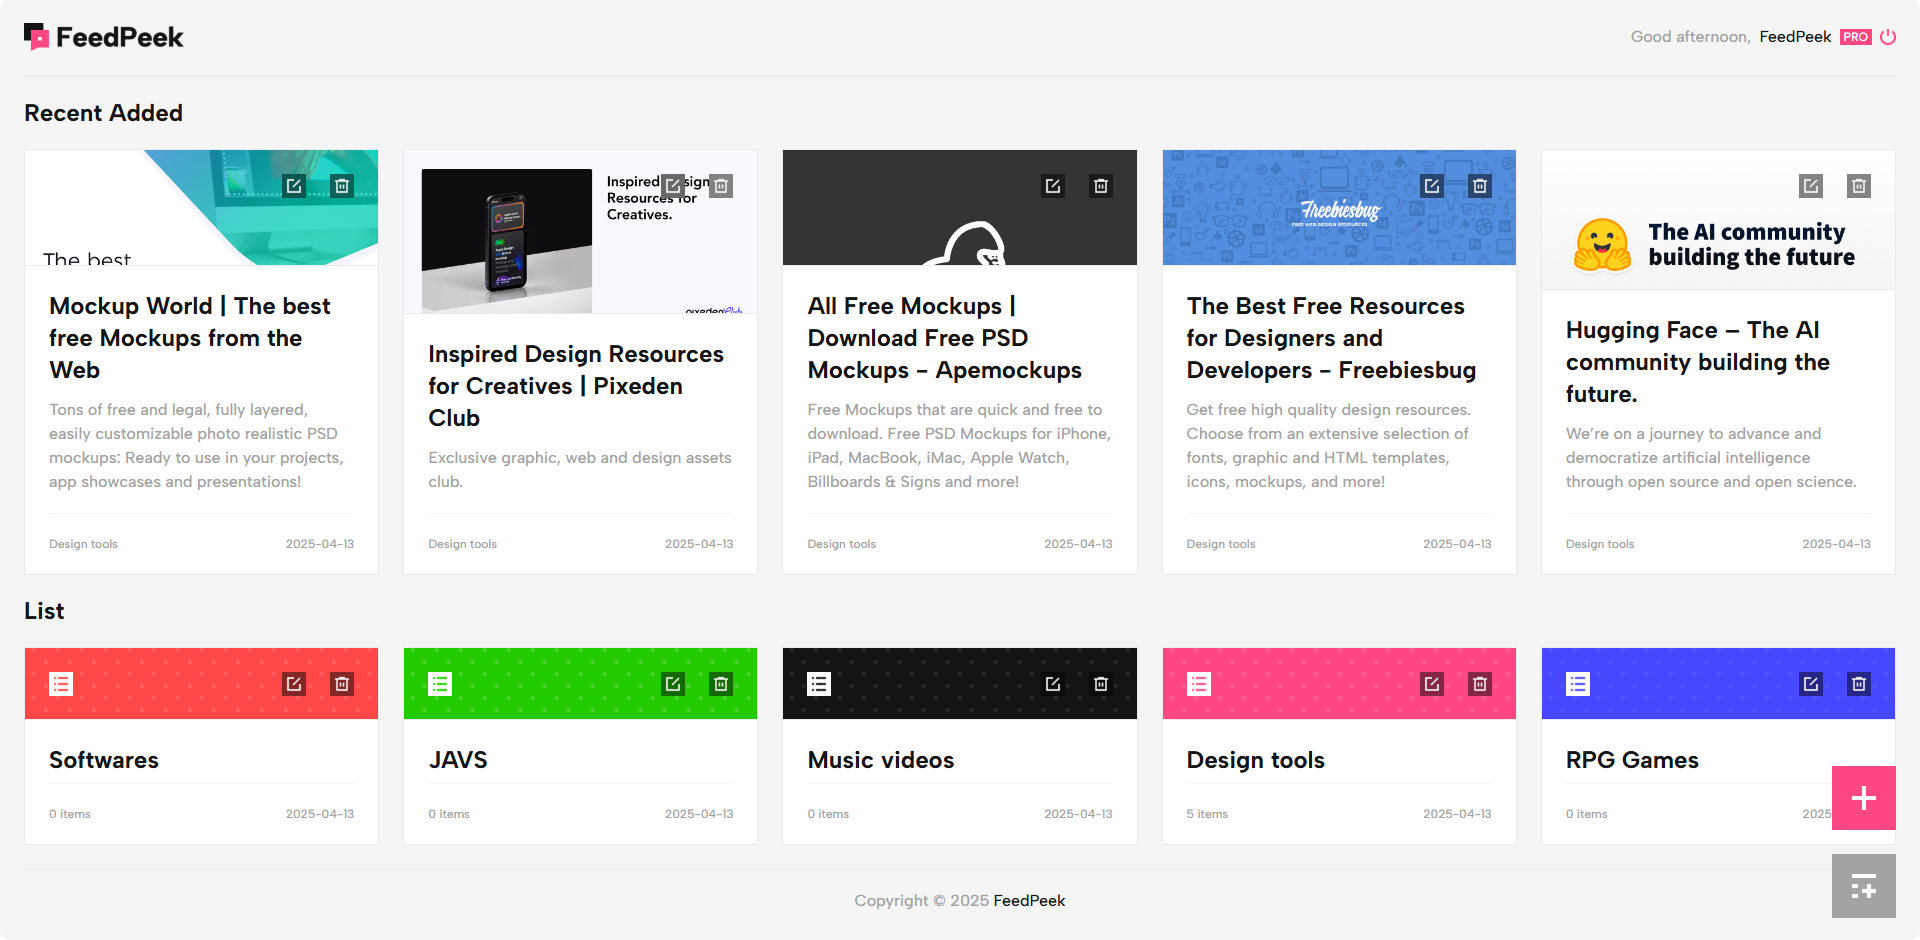Delete the Music videos list

(x=1100, y=684)
